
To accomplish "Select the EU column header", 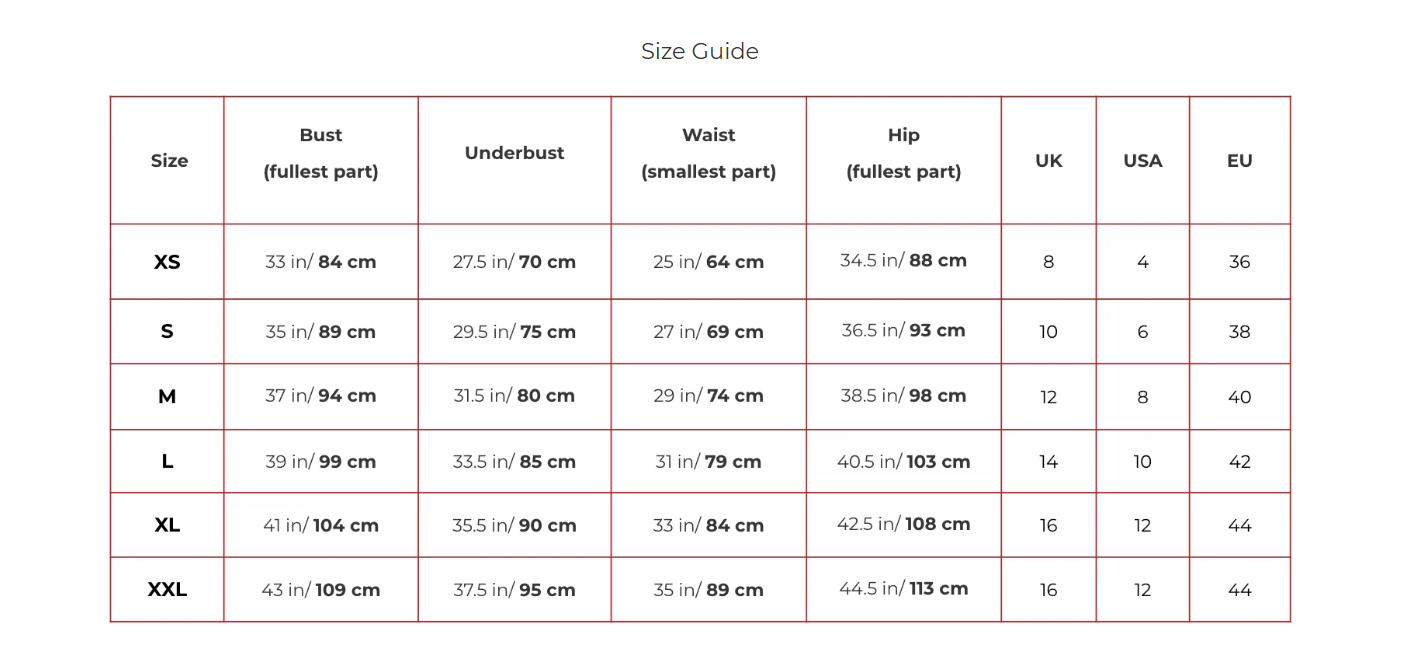I will click(x=1239, y=161).
